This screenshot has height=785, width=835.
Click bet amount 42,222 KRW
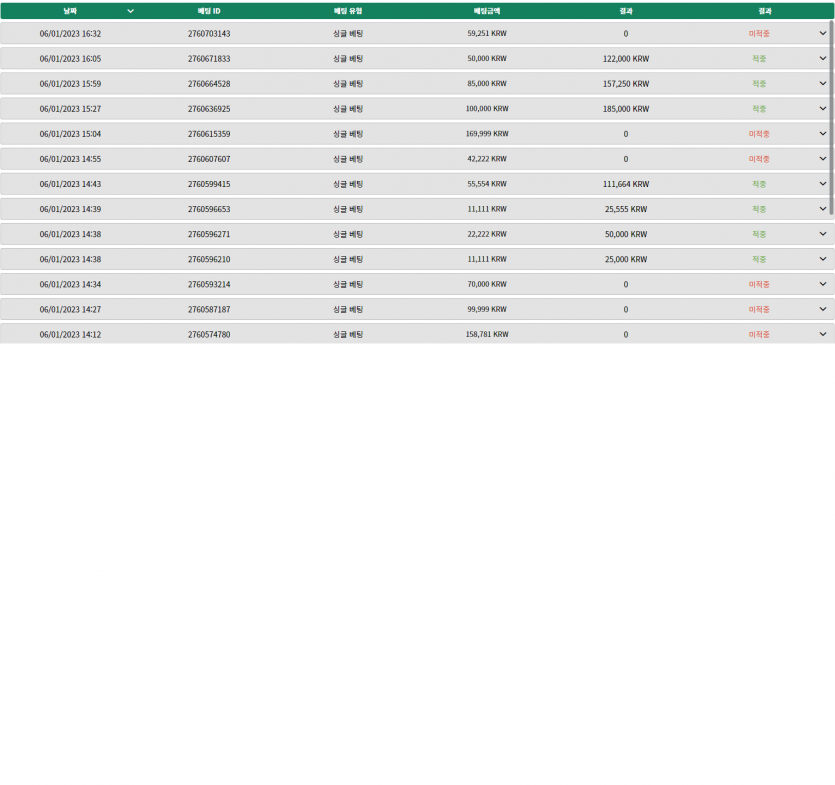(487, 158)
